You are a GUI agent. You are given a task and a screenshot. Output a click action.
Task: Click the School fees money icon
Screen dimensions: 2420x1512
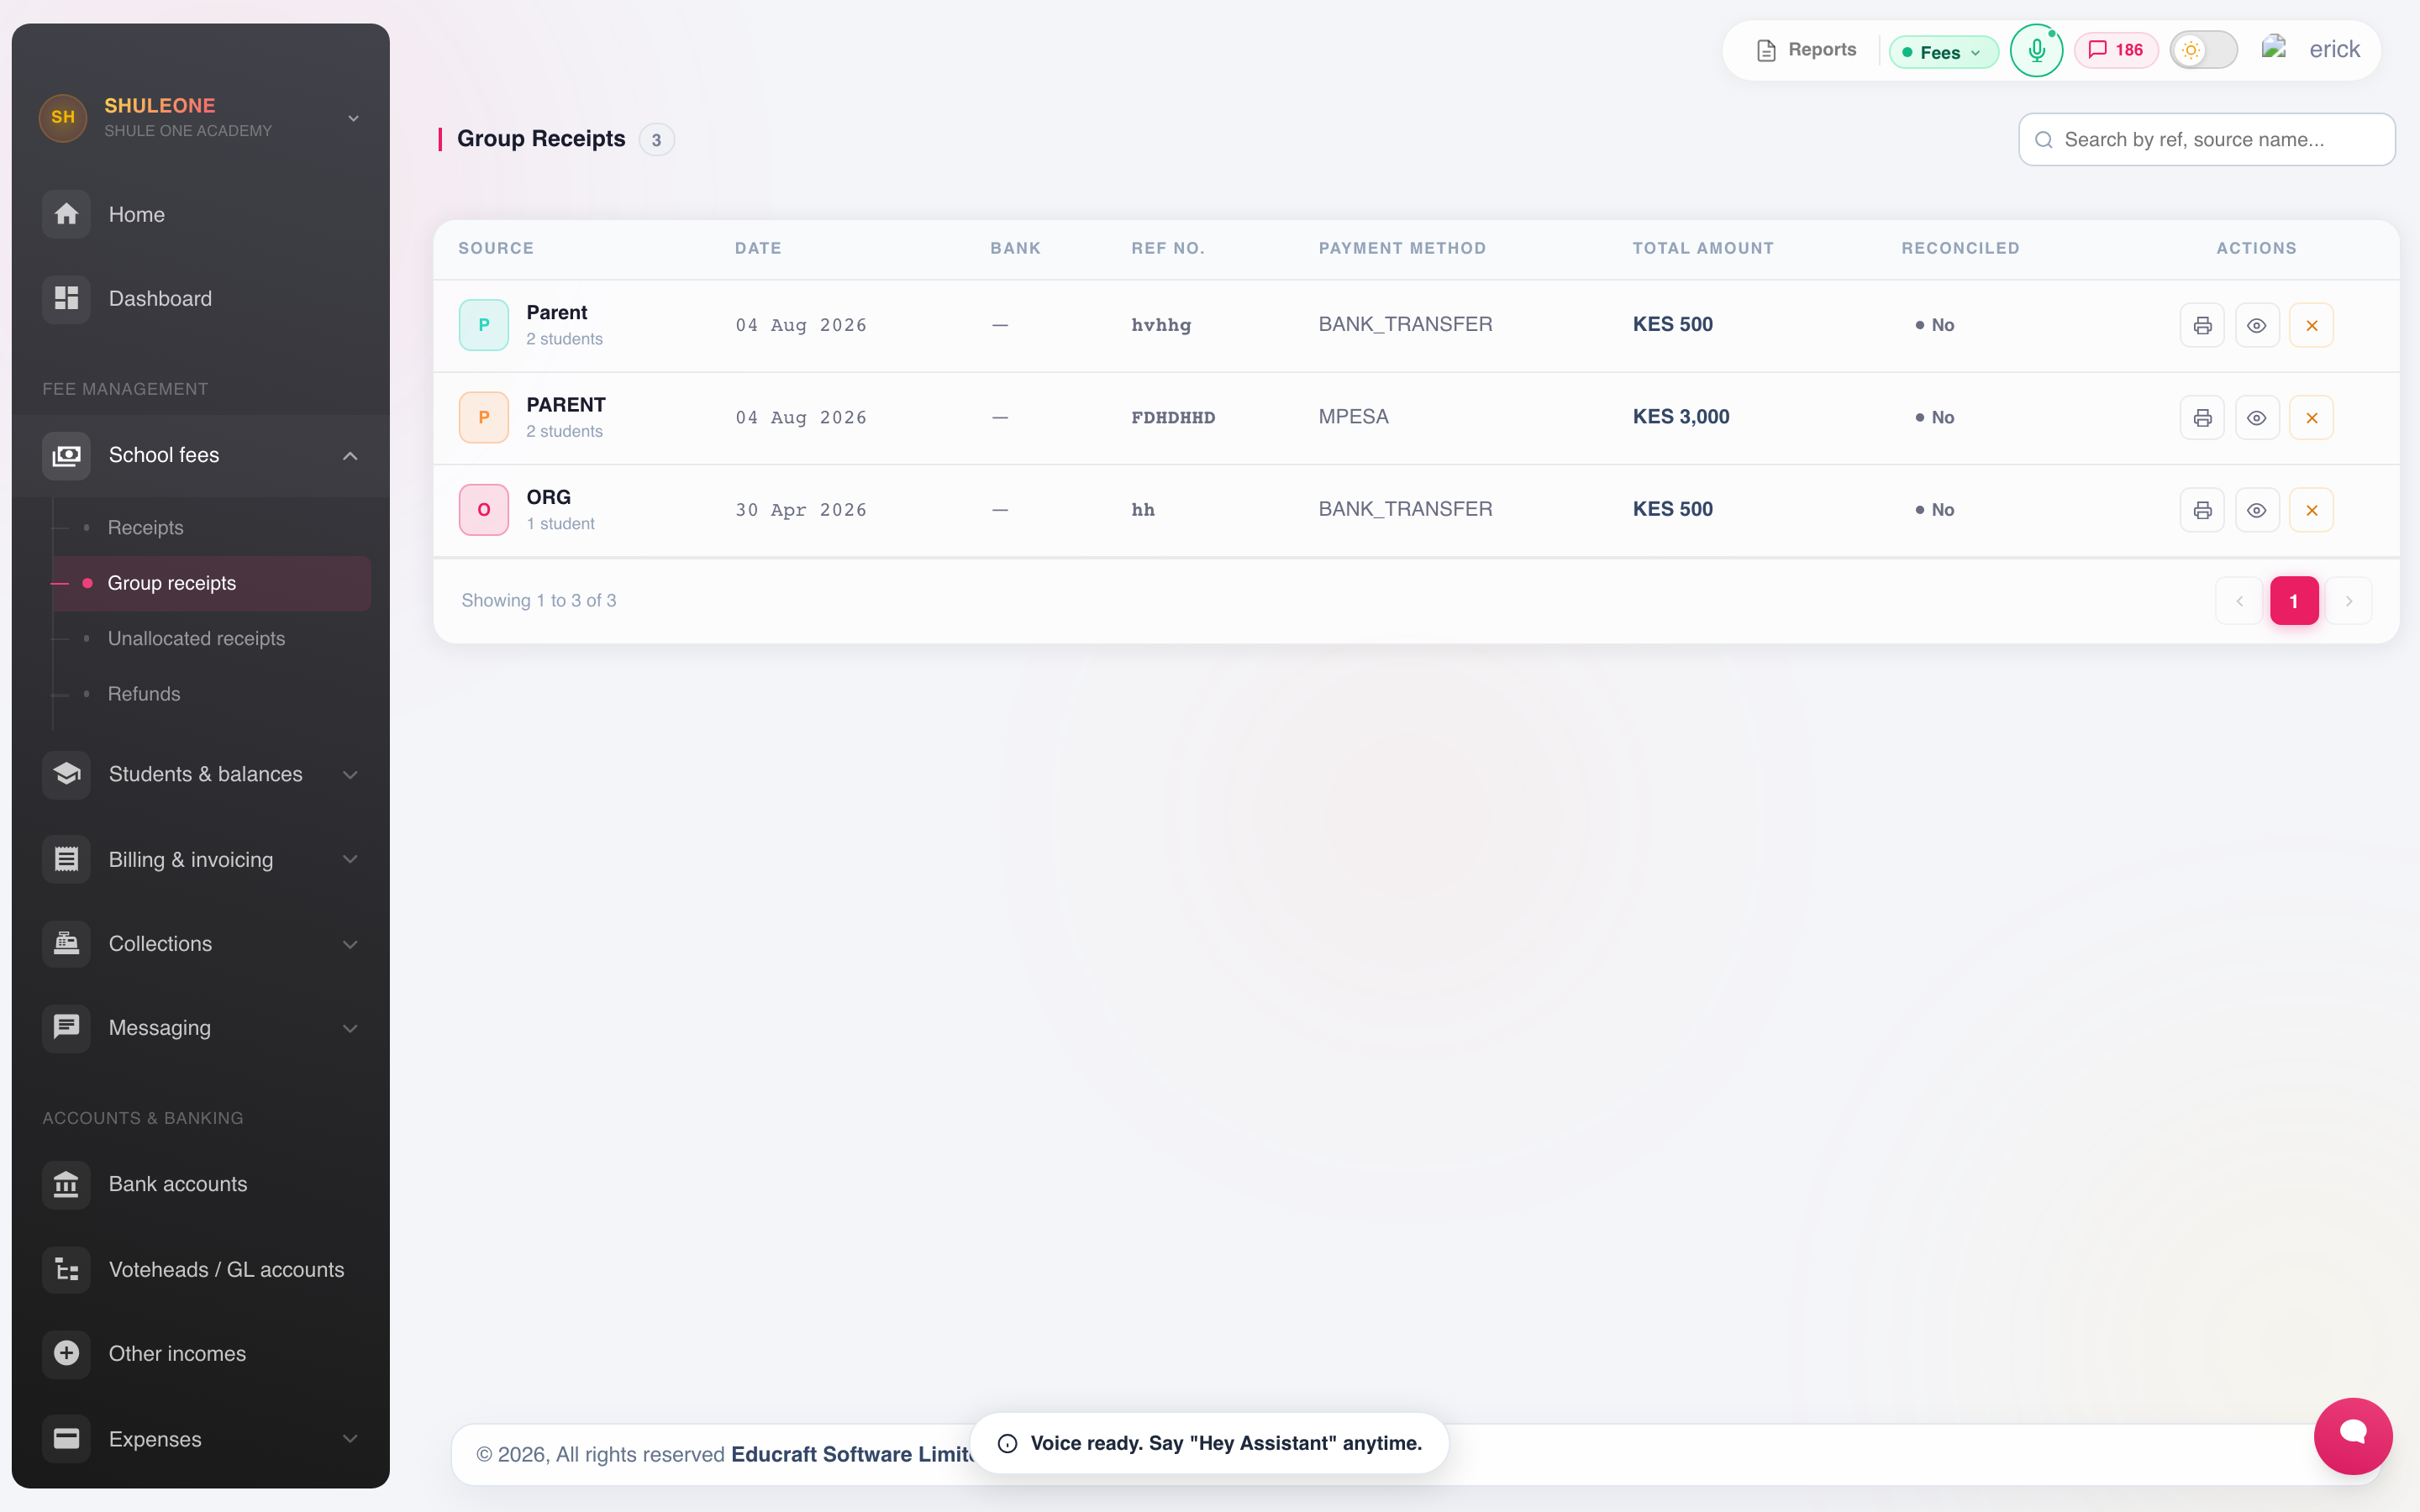(x=66, y=455)
